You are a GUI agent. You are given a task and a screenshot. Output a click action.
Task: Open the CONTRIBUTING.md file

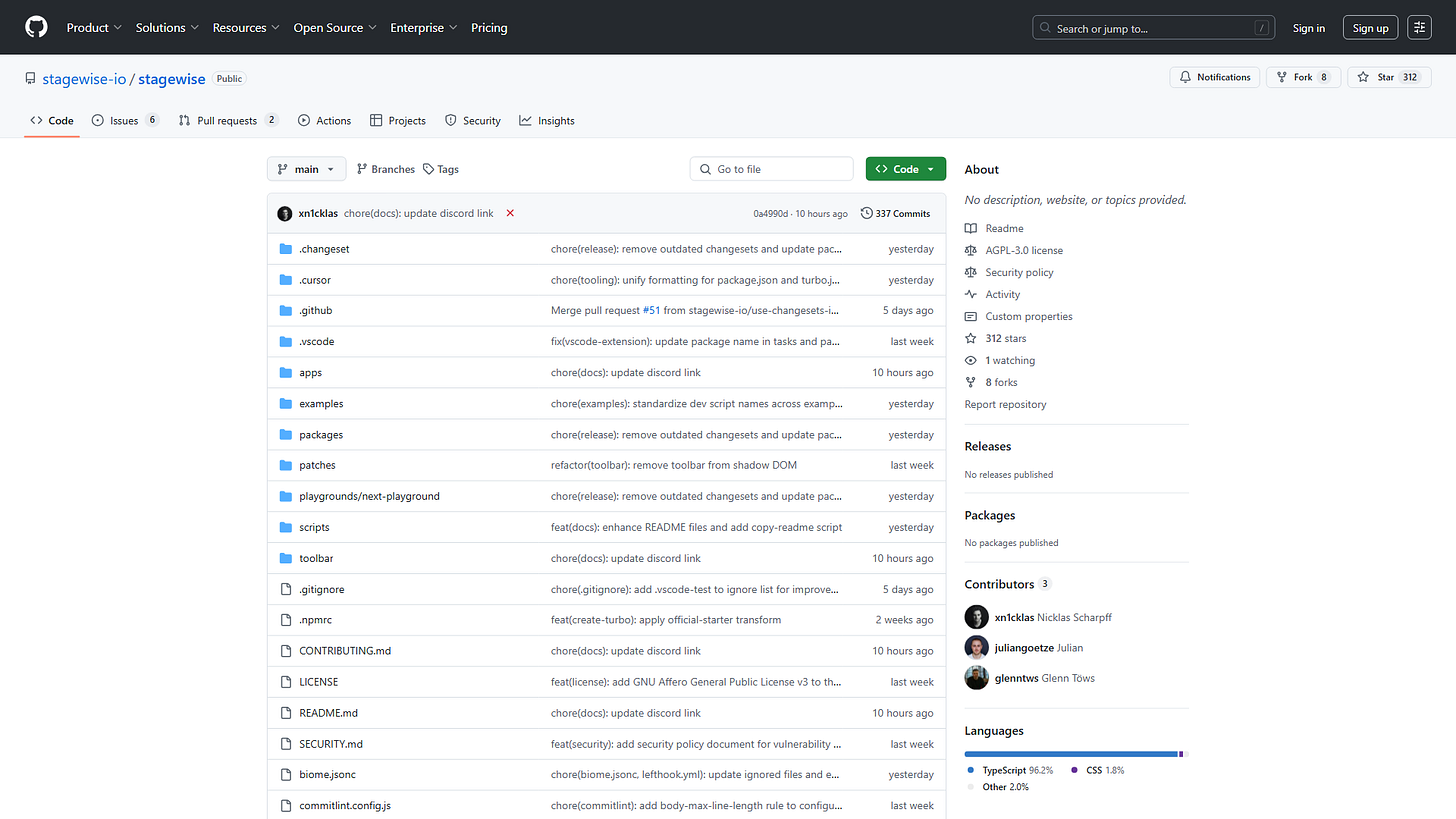(x=345, y=651)
